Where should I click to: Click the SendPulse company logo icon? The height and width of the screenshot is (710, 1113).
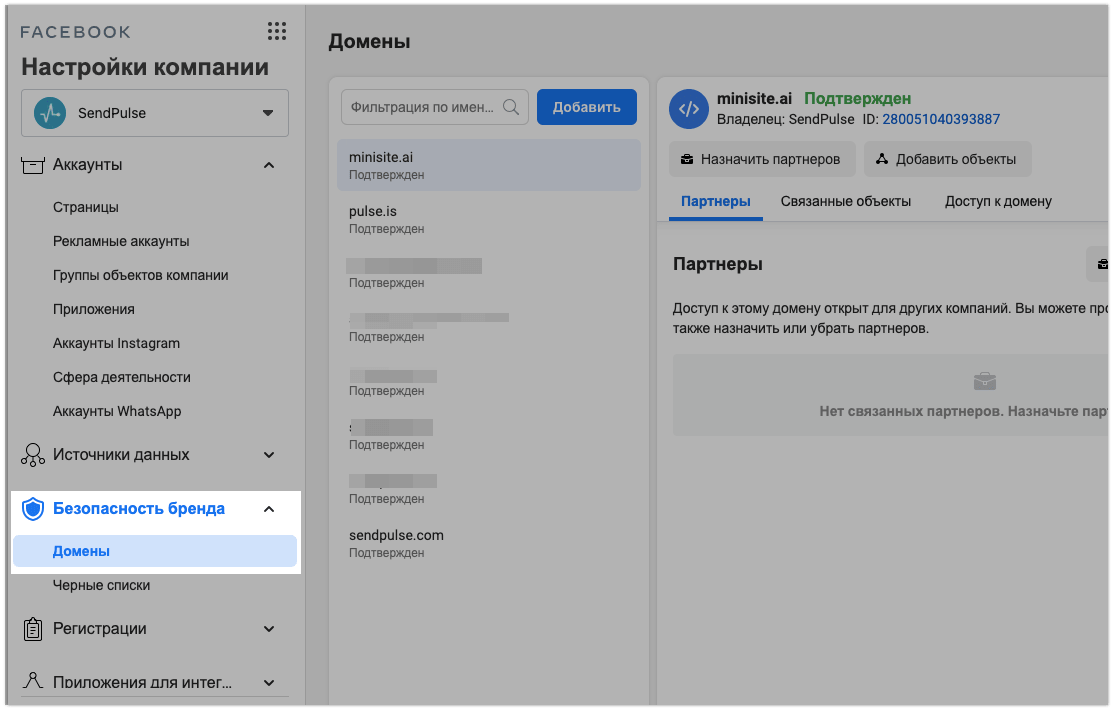[50, 113]
